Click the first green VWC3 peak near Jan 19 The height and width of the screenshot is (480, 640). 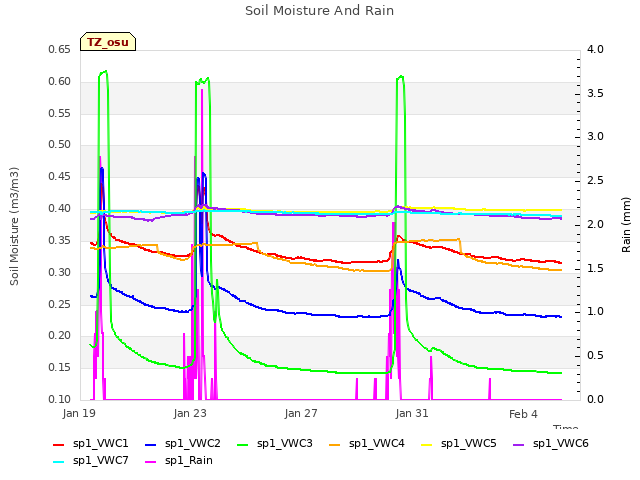[x=104, y=73]
